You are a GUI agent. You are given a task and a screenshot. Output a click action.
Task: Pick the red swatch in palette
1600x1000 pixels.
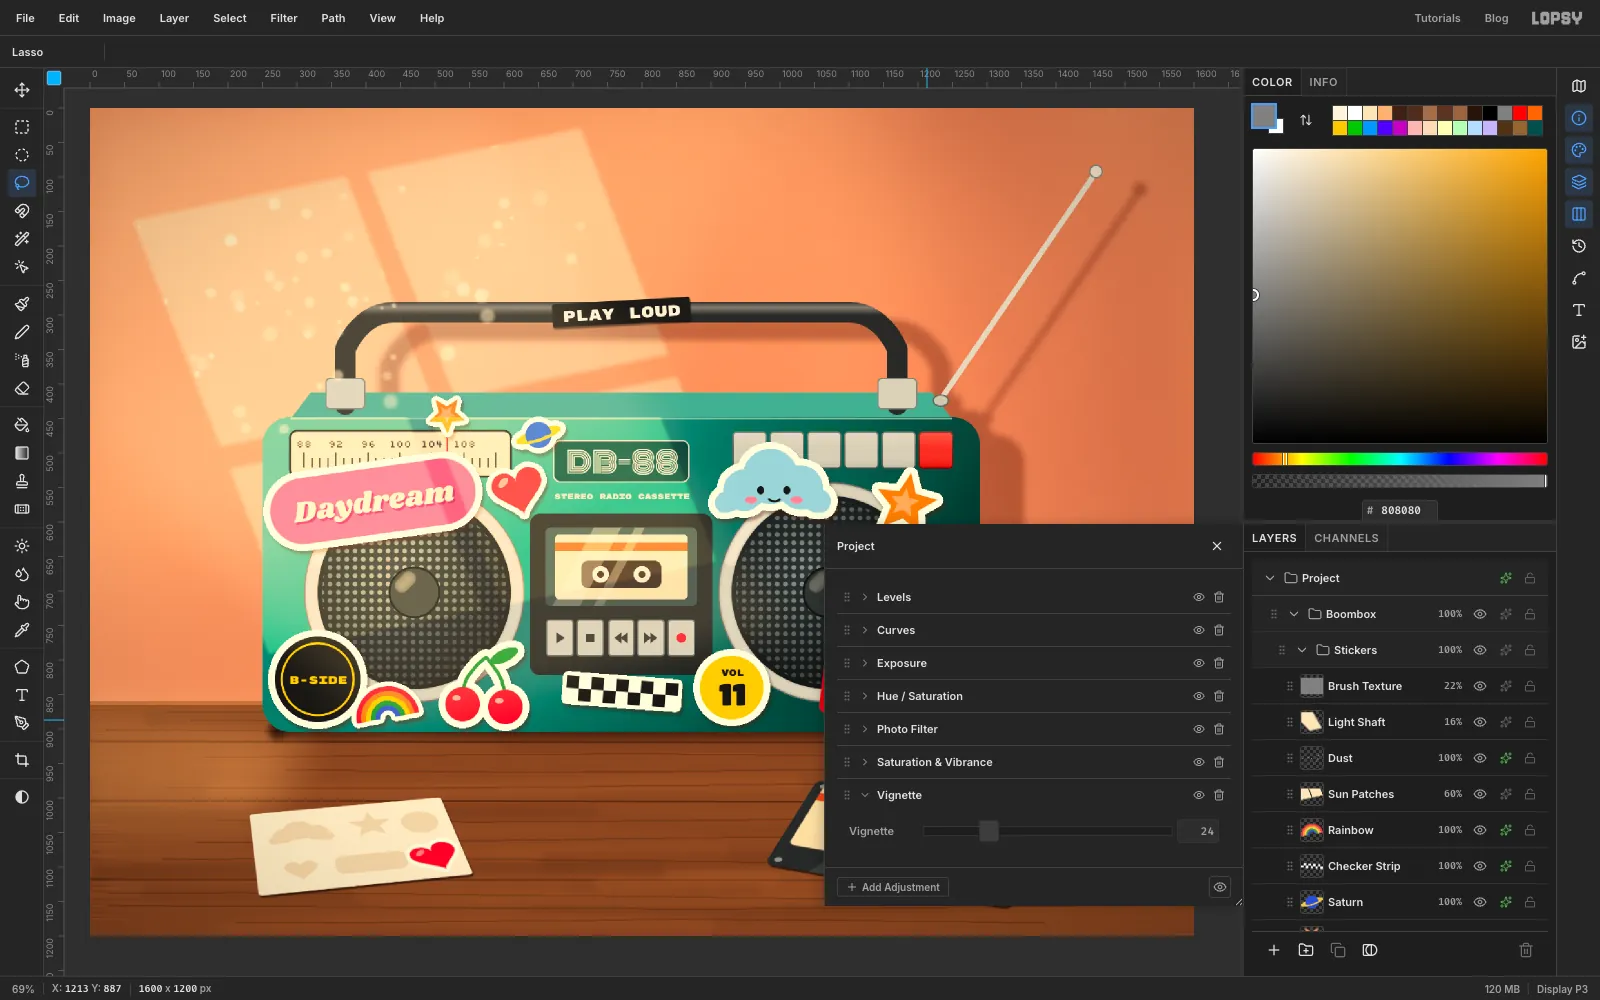click(x=1520, y=113)
